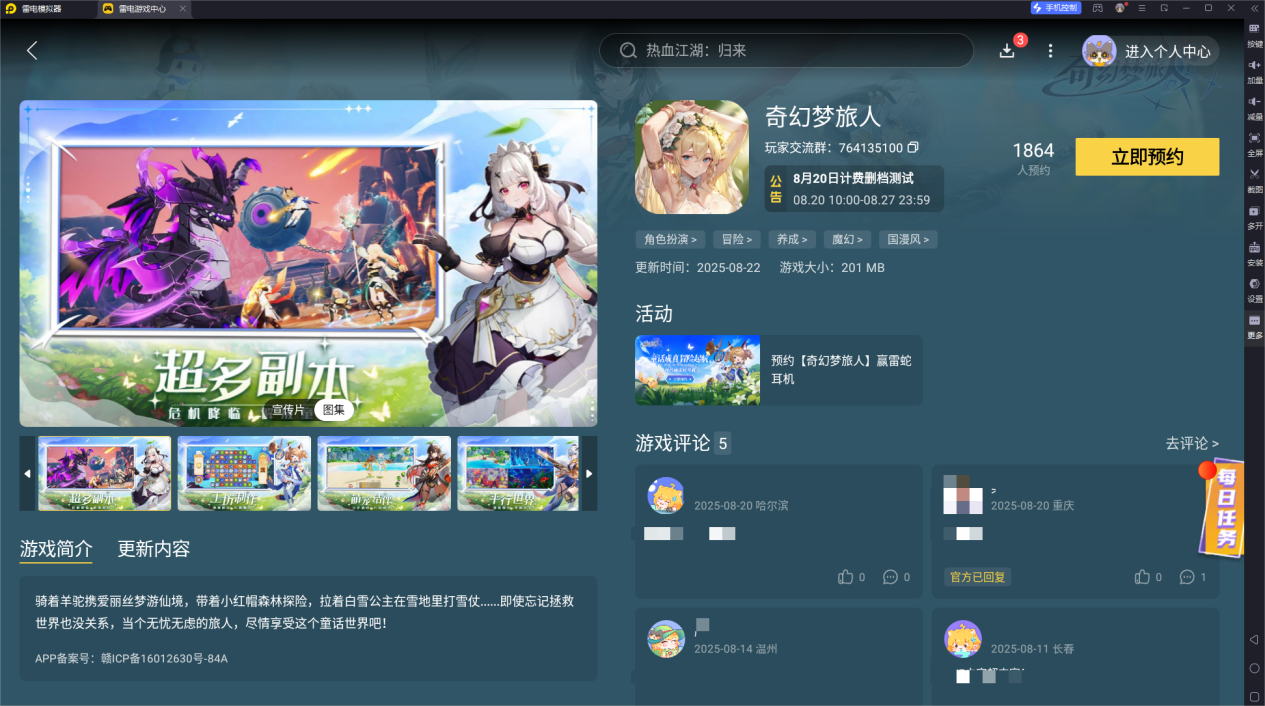Select the 超多副本 thumbnail
Viewport: 1265px width, 706px height.
click(x=105, y=474)
